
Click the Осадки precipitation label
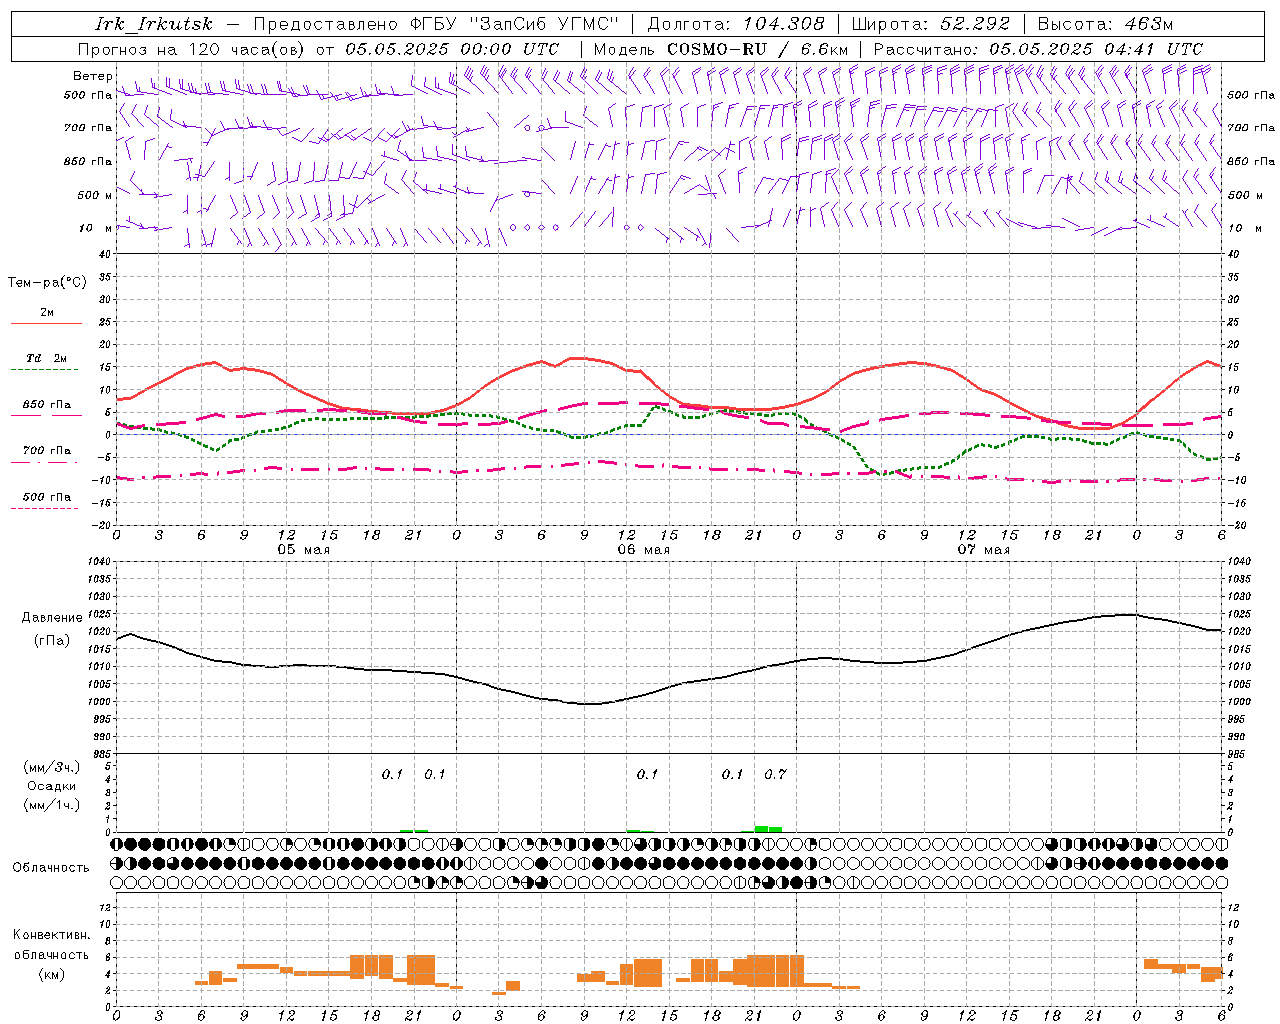(52, 786)
